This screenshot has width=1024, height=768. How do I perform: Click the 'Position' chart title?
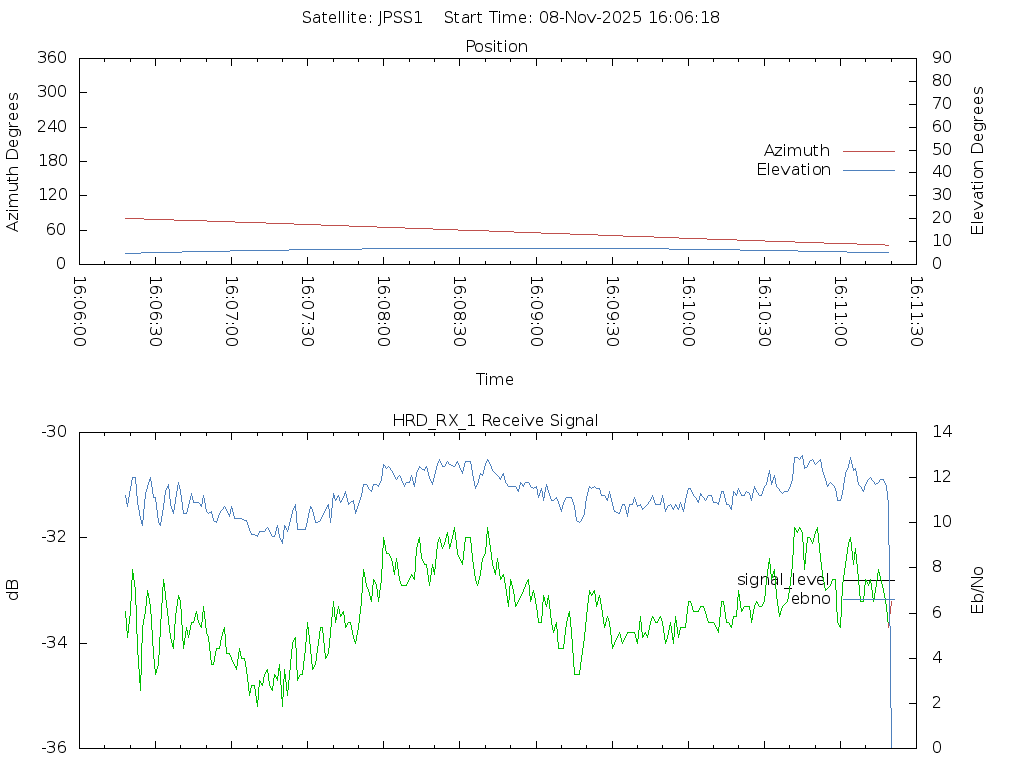pos(496,47)
